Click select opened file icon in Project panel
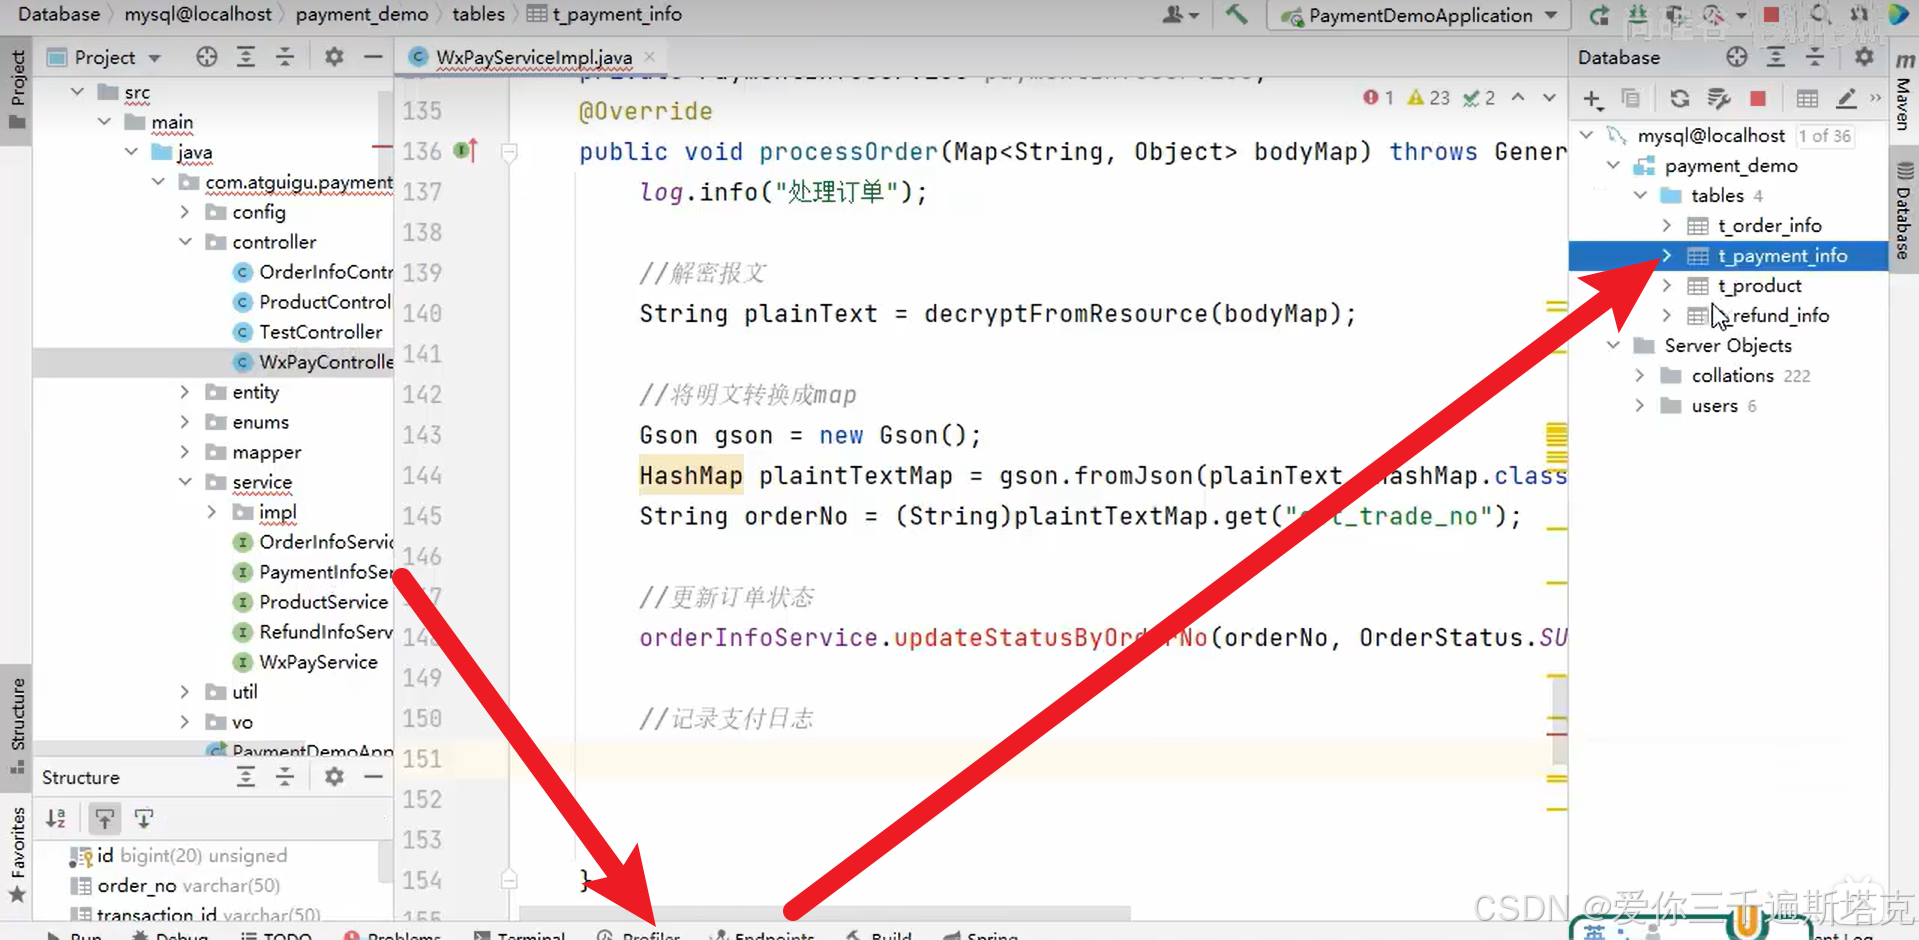The height and width of the screenshot is (940, 1919). tap(207, 57)
